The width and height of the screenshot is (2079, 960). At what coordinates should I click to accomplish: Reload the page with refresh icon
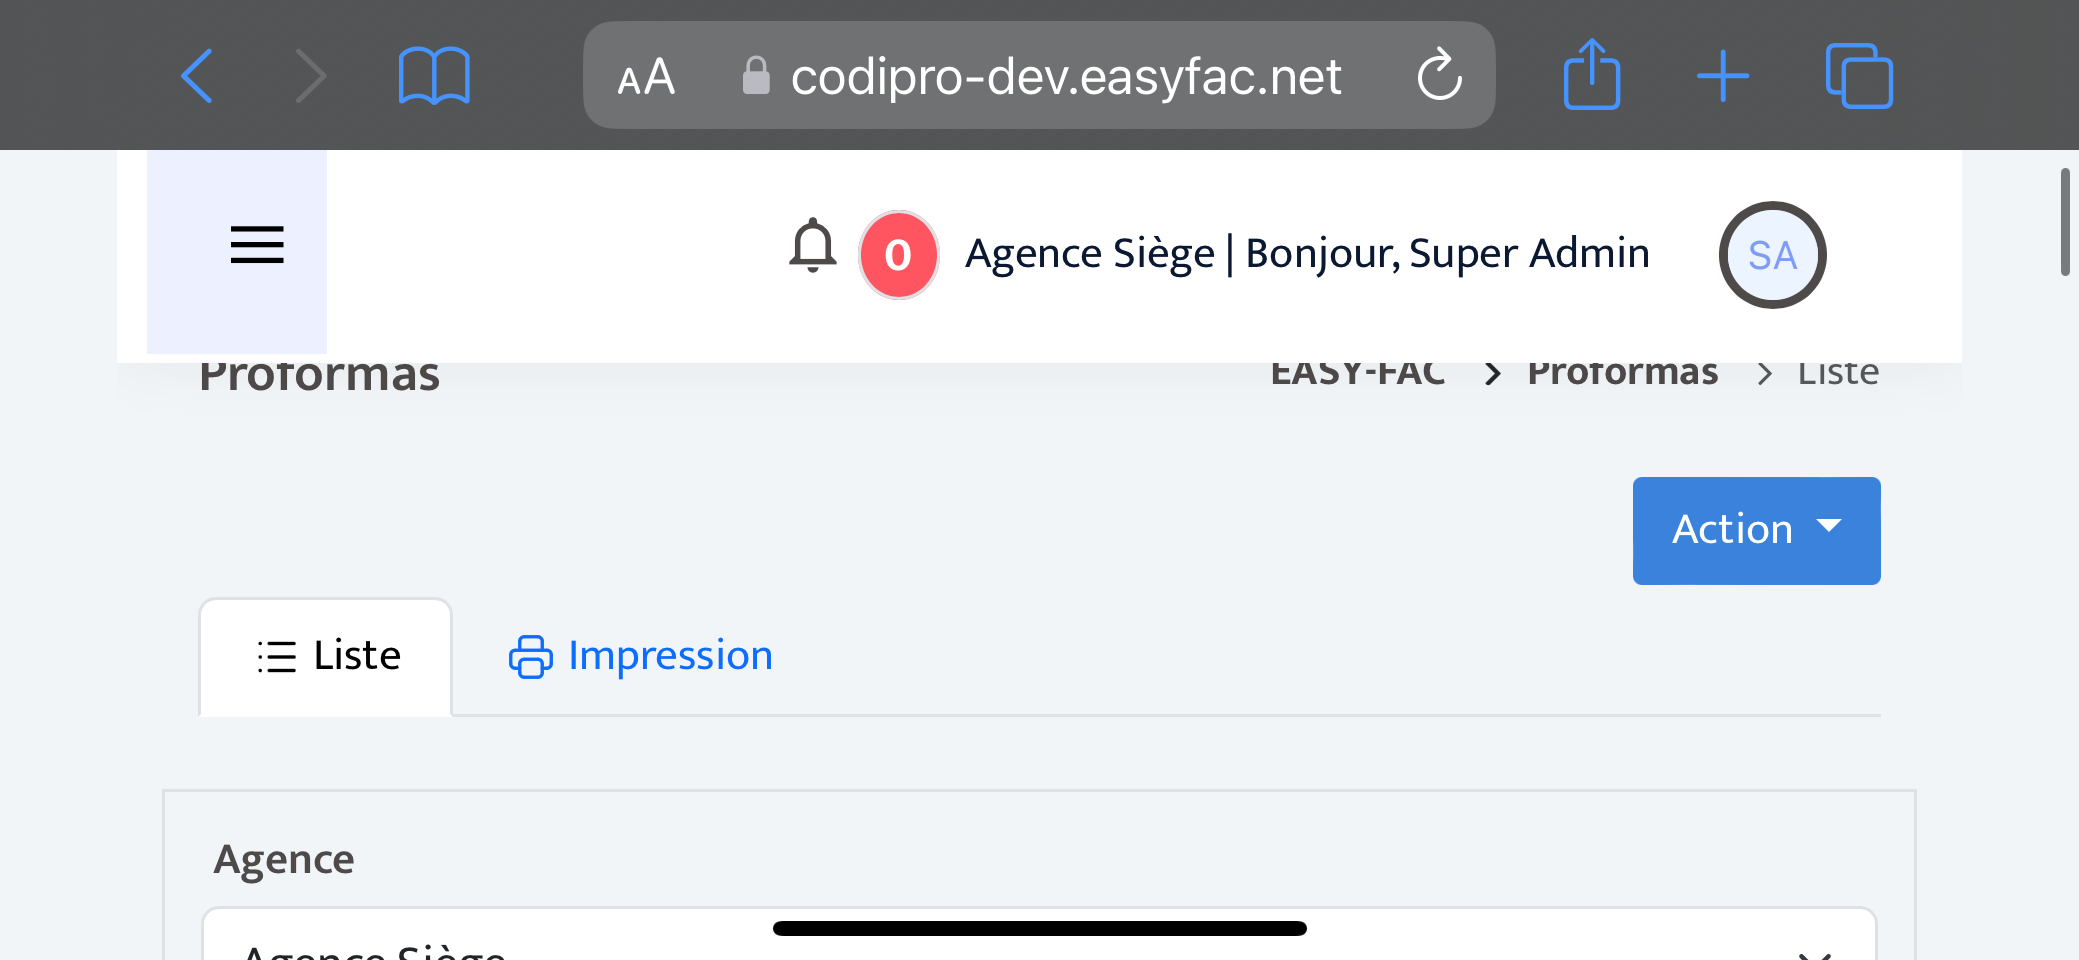(x=1439, y=76)
